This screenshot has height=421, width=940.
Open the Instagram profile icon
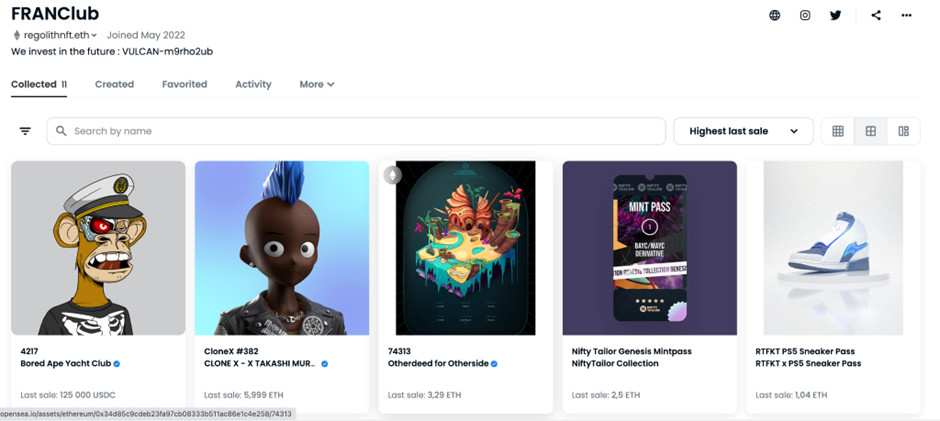(805, 16)
